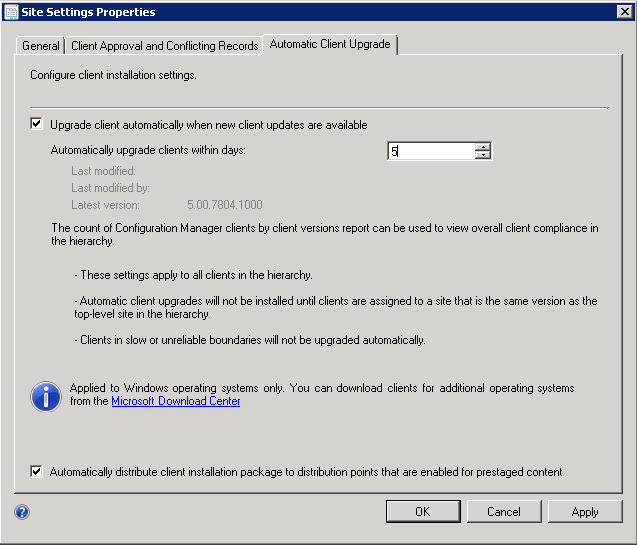
Task: Click 'Clients in slow or unreliable boundaries' note
Action: pos(250,340)
